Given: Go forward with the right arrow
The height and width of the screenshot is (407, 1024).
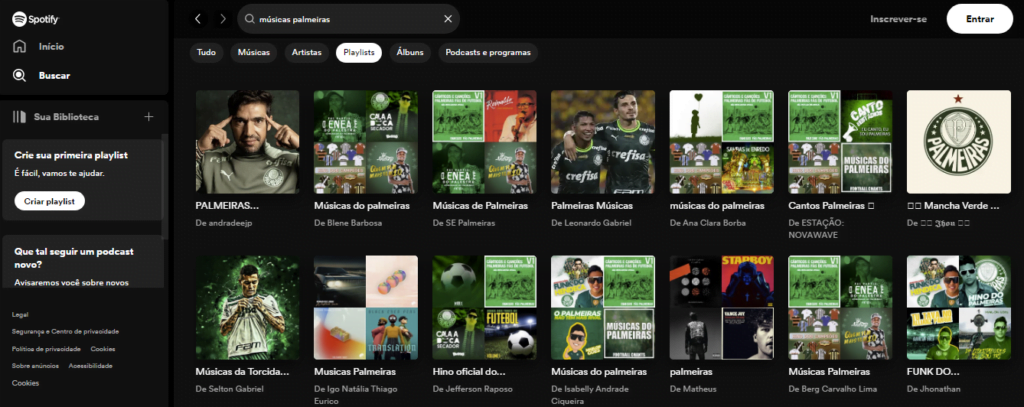Looking at the screenshot, I should [x=223, y=19].
